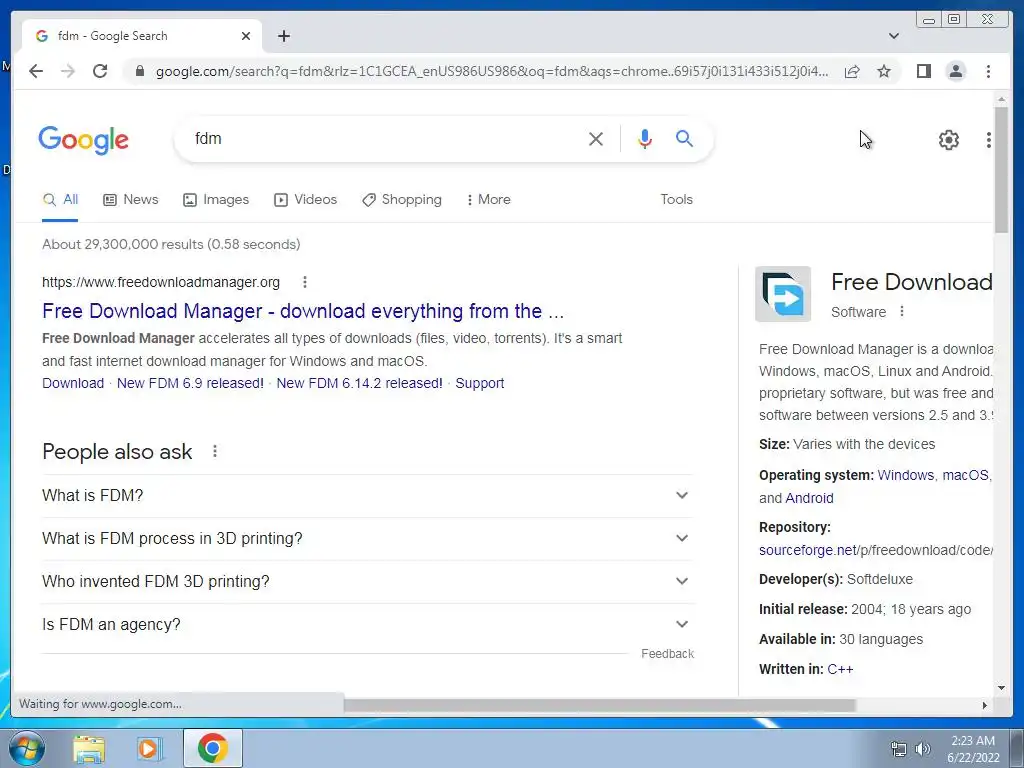Launch Windows Media Player from taskbar
This screenshot has width=1024, height=768.
149,748
